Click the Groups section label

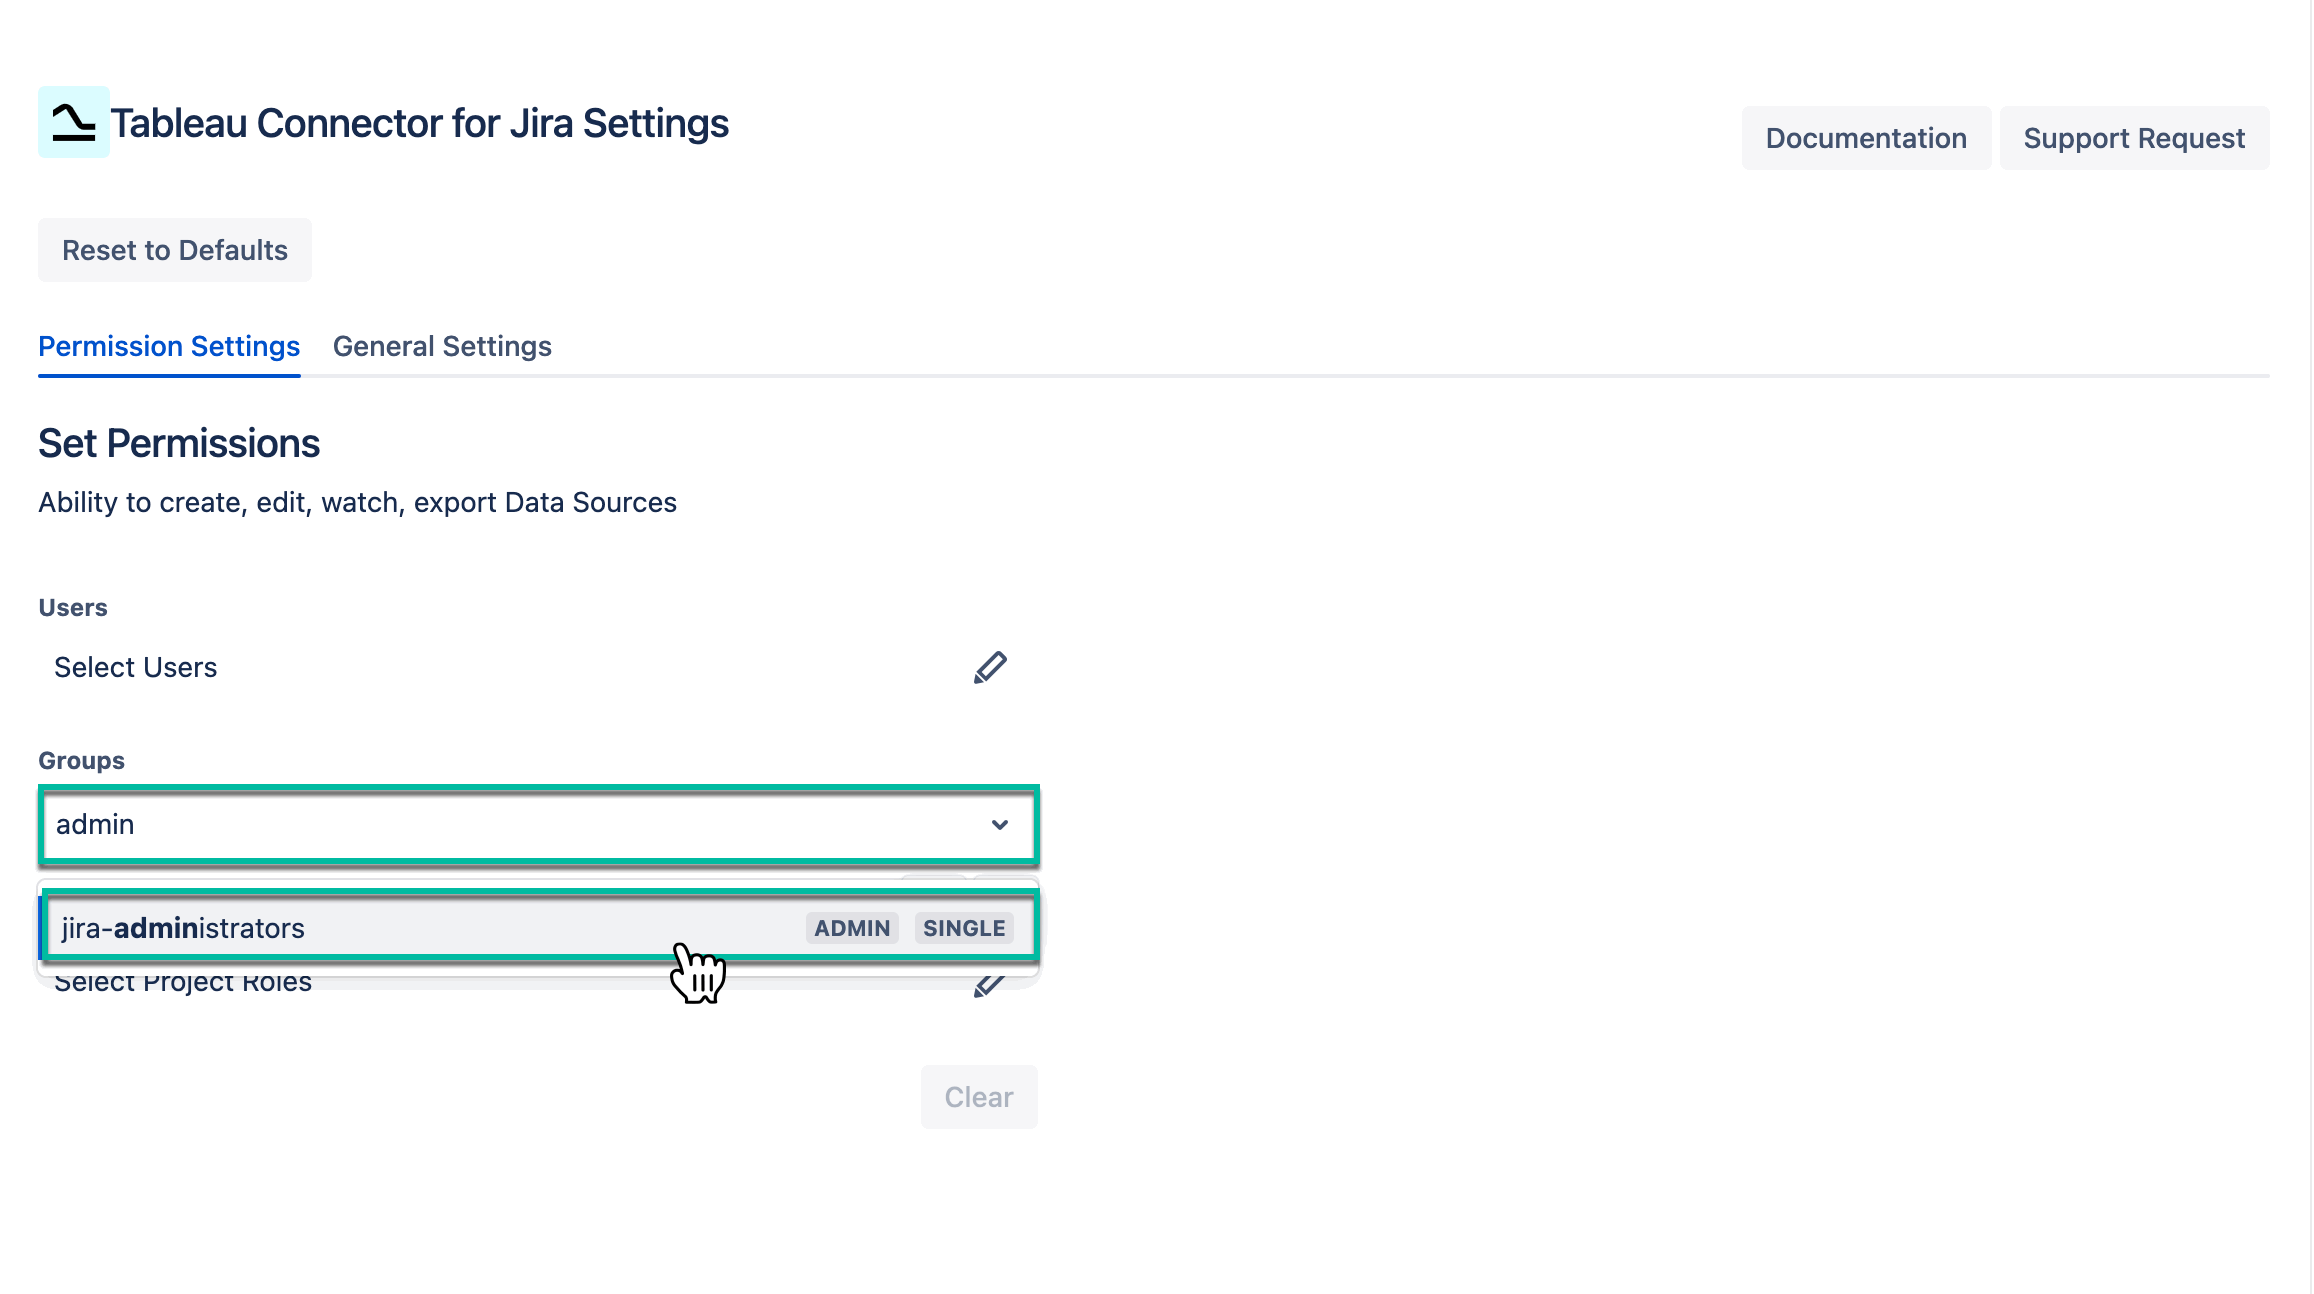[x=80, y=759]
